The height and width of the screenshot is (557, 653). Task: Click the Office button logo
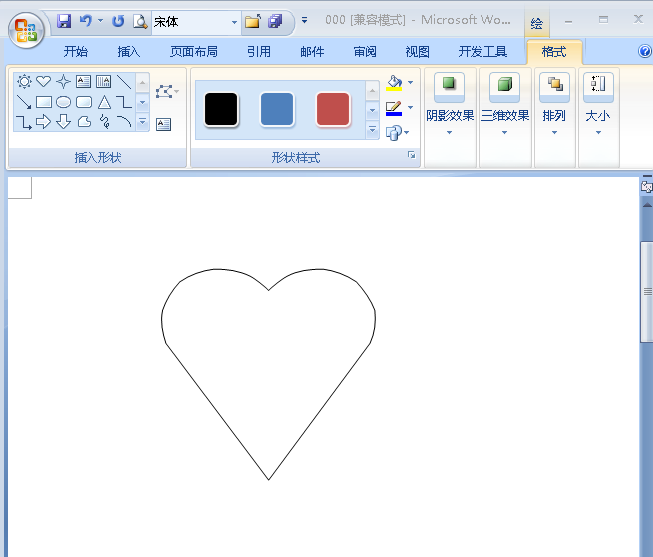[26, 29]
